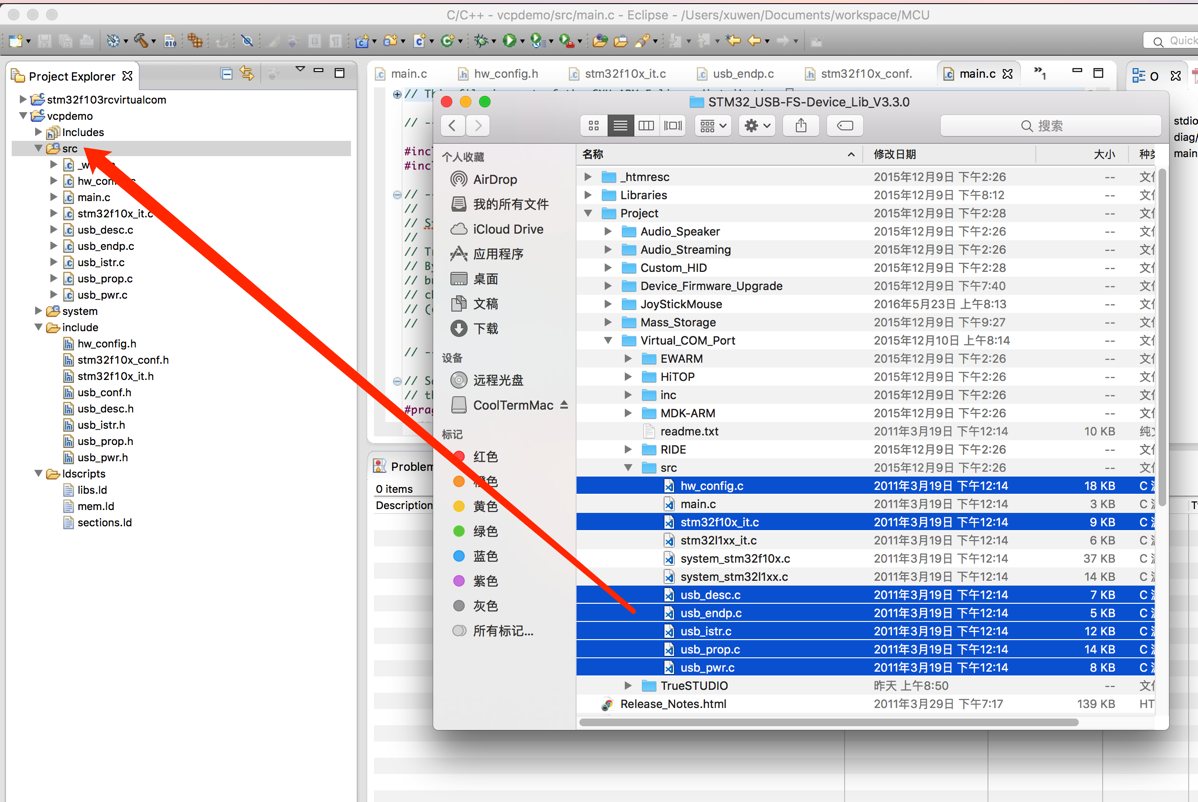
Task: Toggle Link with Editor in Project Explorer
Action: tap(247, 73)
